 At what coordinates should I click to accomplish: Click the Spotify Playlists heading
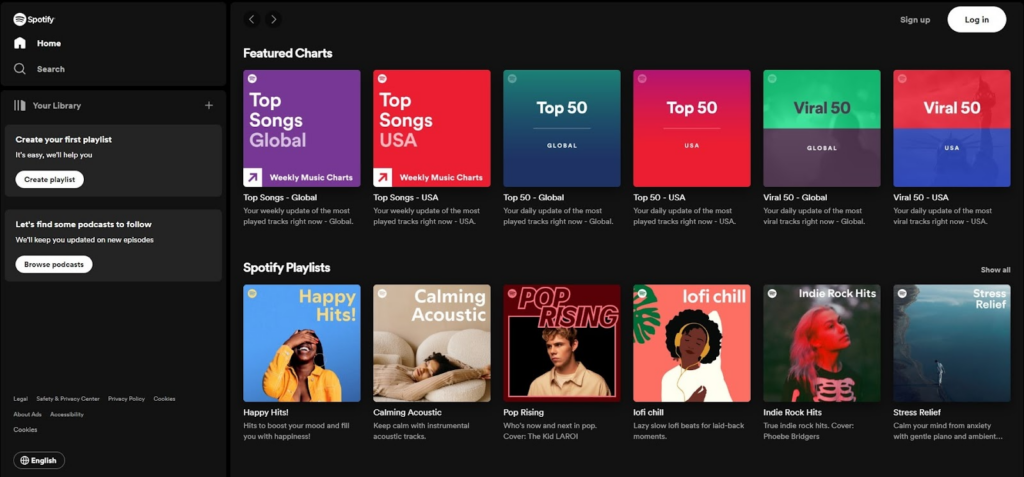[287, 268]
